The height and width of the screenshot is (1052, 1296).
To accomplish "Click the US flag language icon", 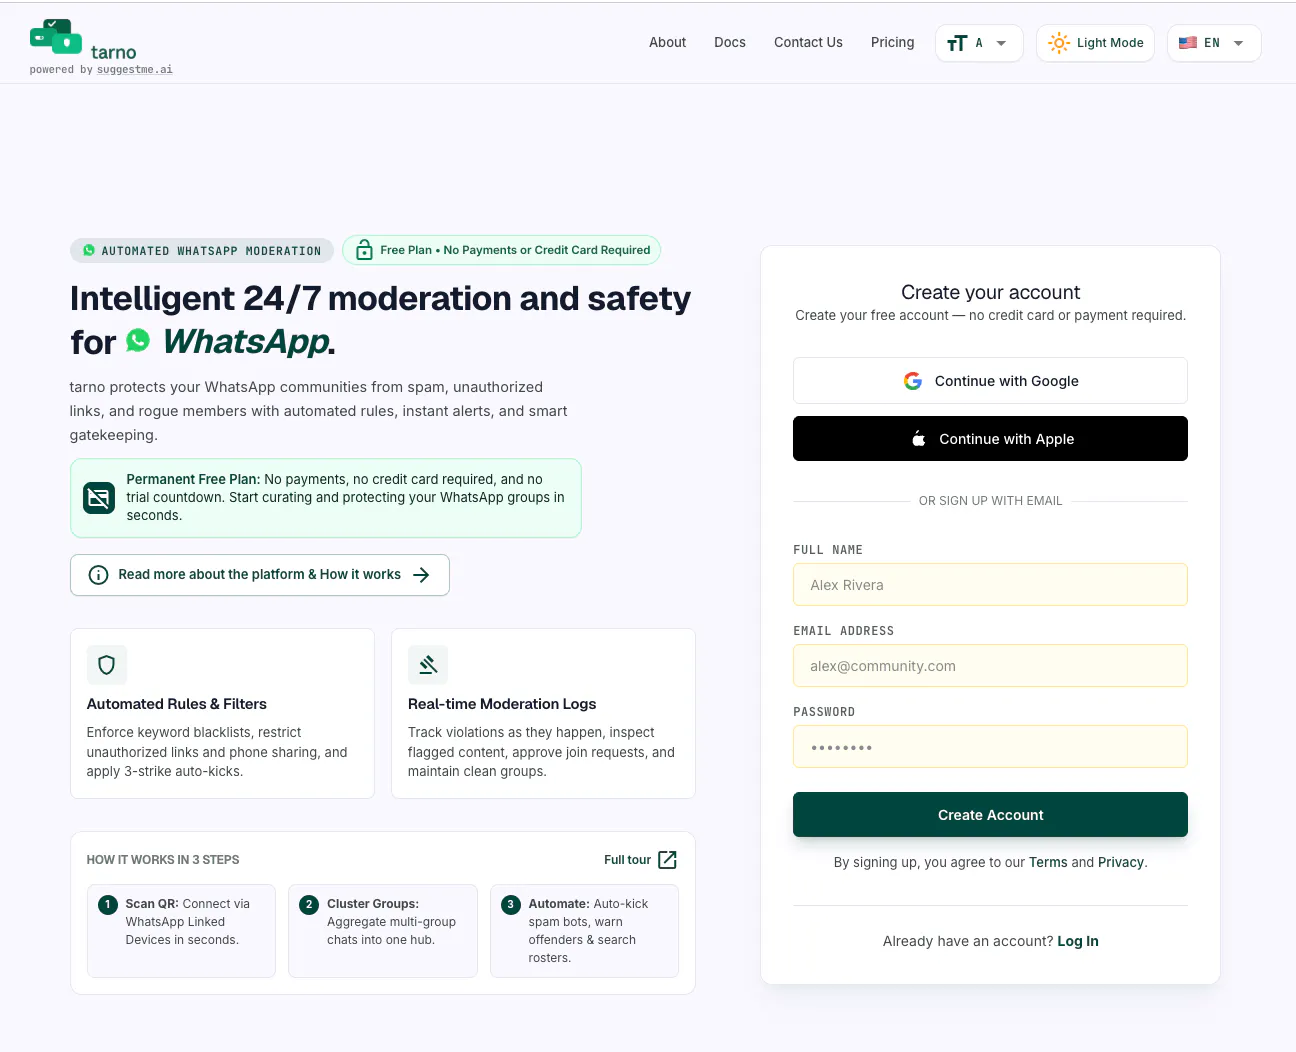I will [x=1188, y=43].
